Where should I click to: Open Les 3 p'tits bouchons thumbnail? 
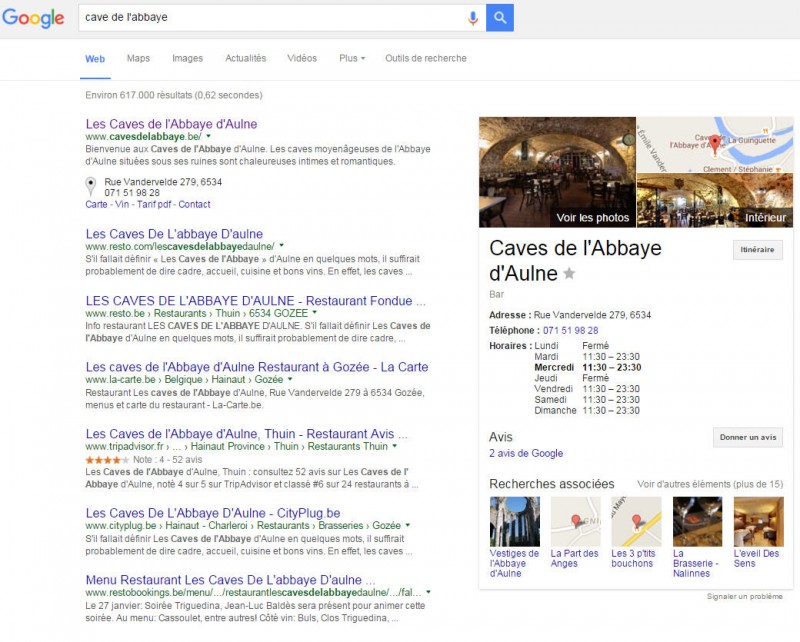tap(636, 522)
